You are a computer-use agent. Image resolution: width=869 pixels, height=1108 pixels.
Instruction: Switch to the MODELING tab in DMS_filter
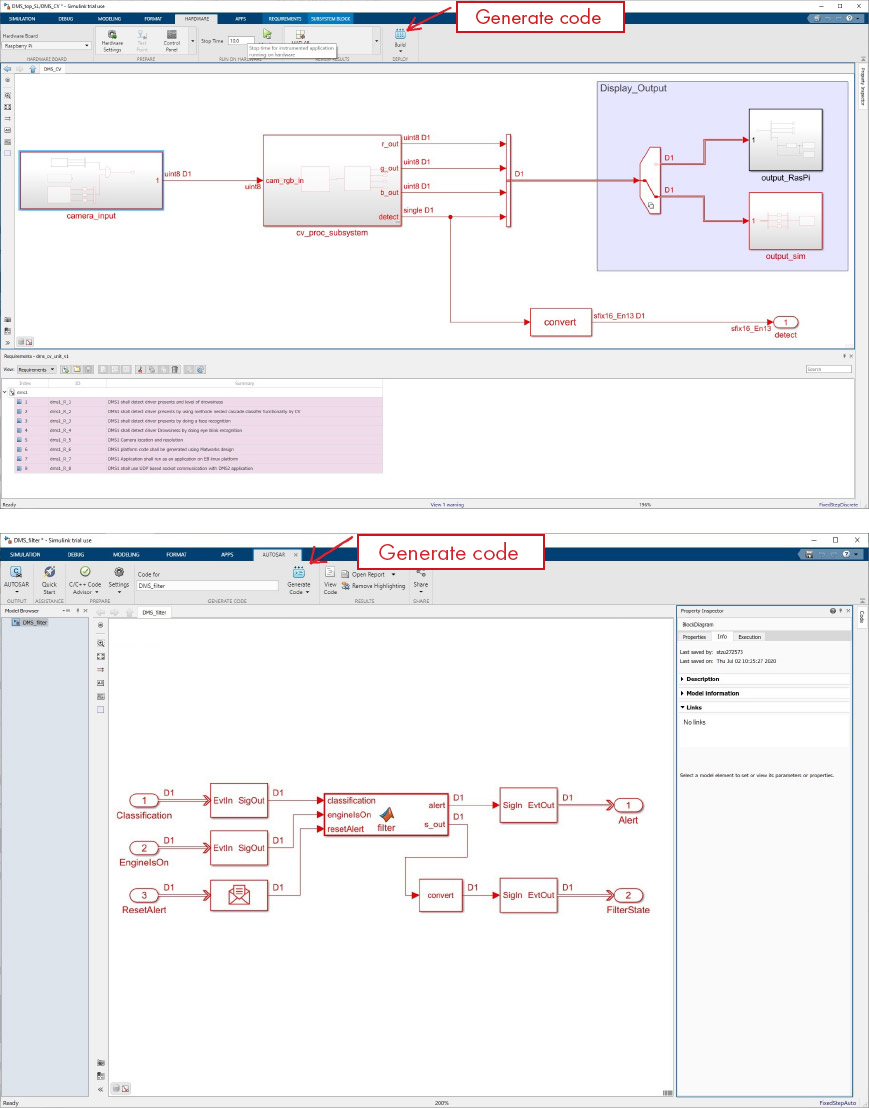pyautogui.click(x=127, y=554)
